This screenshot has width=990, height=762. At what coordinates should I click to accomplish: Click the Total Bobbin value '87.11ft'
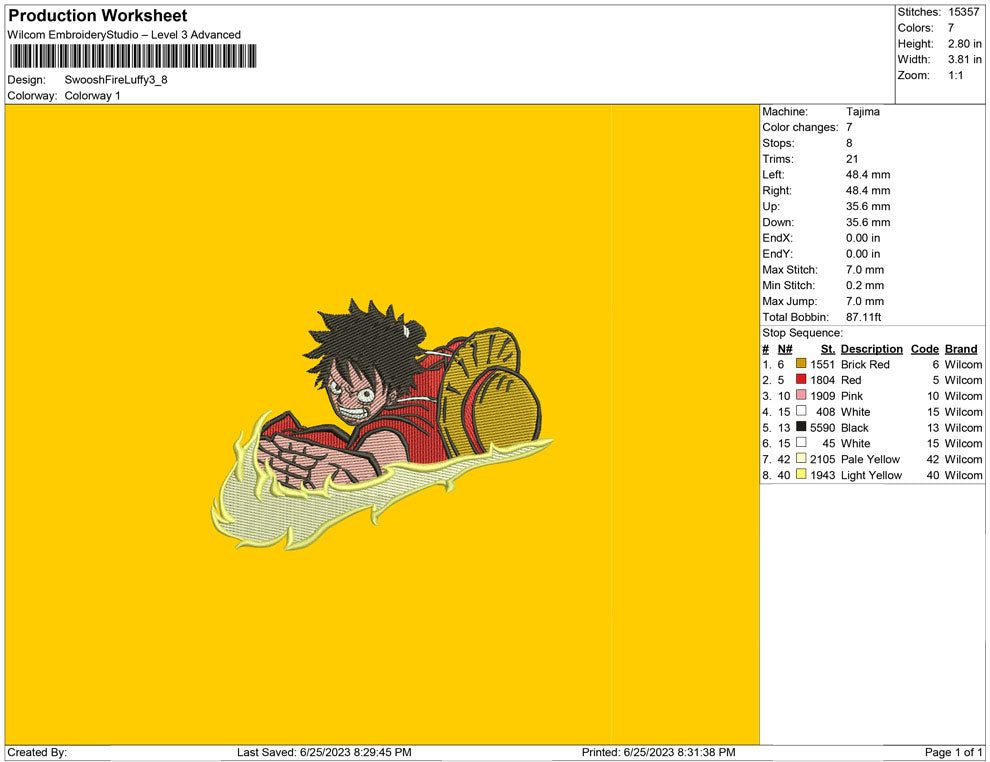point(864,317)
